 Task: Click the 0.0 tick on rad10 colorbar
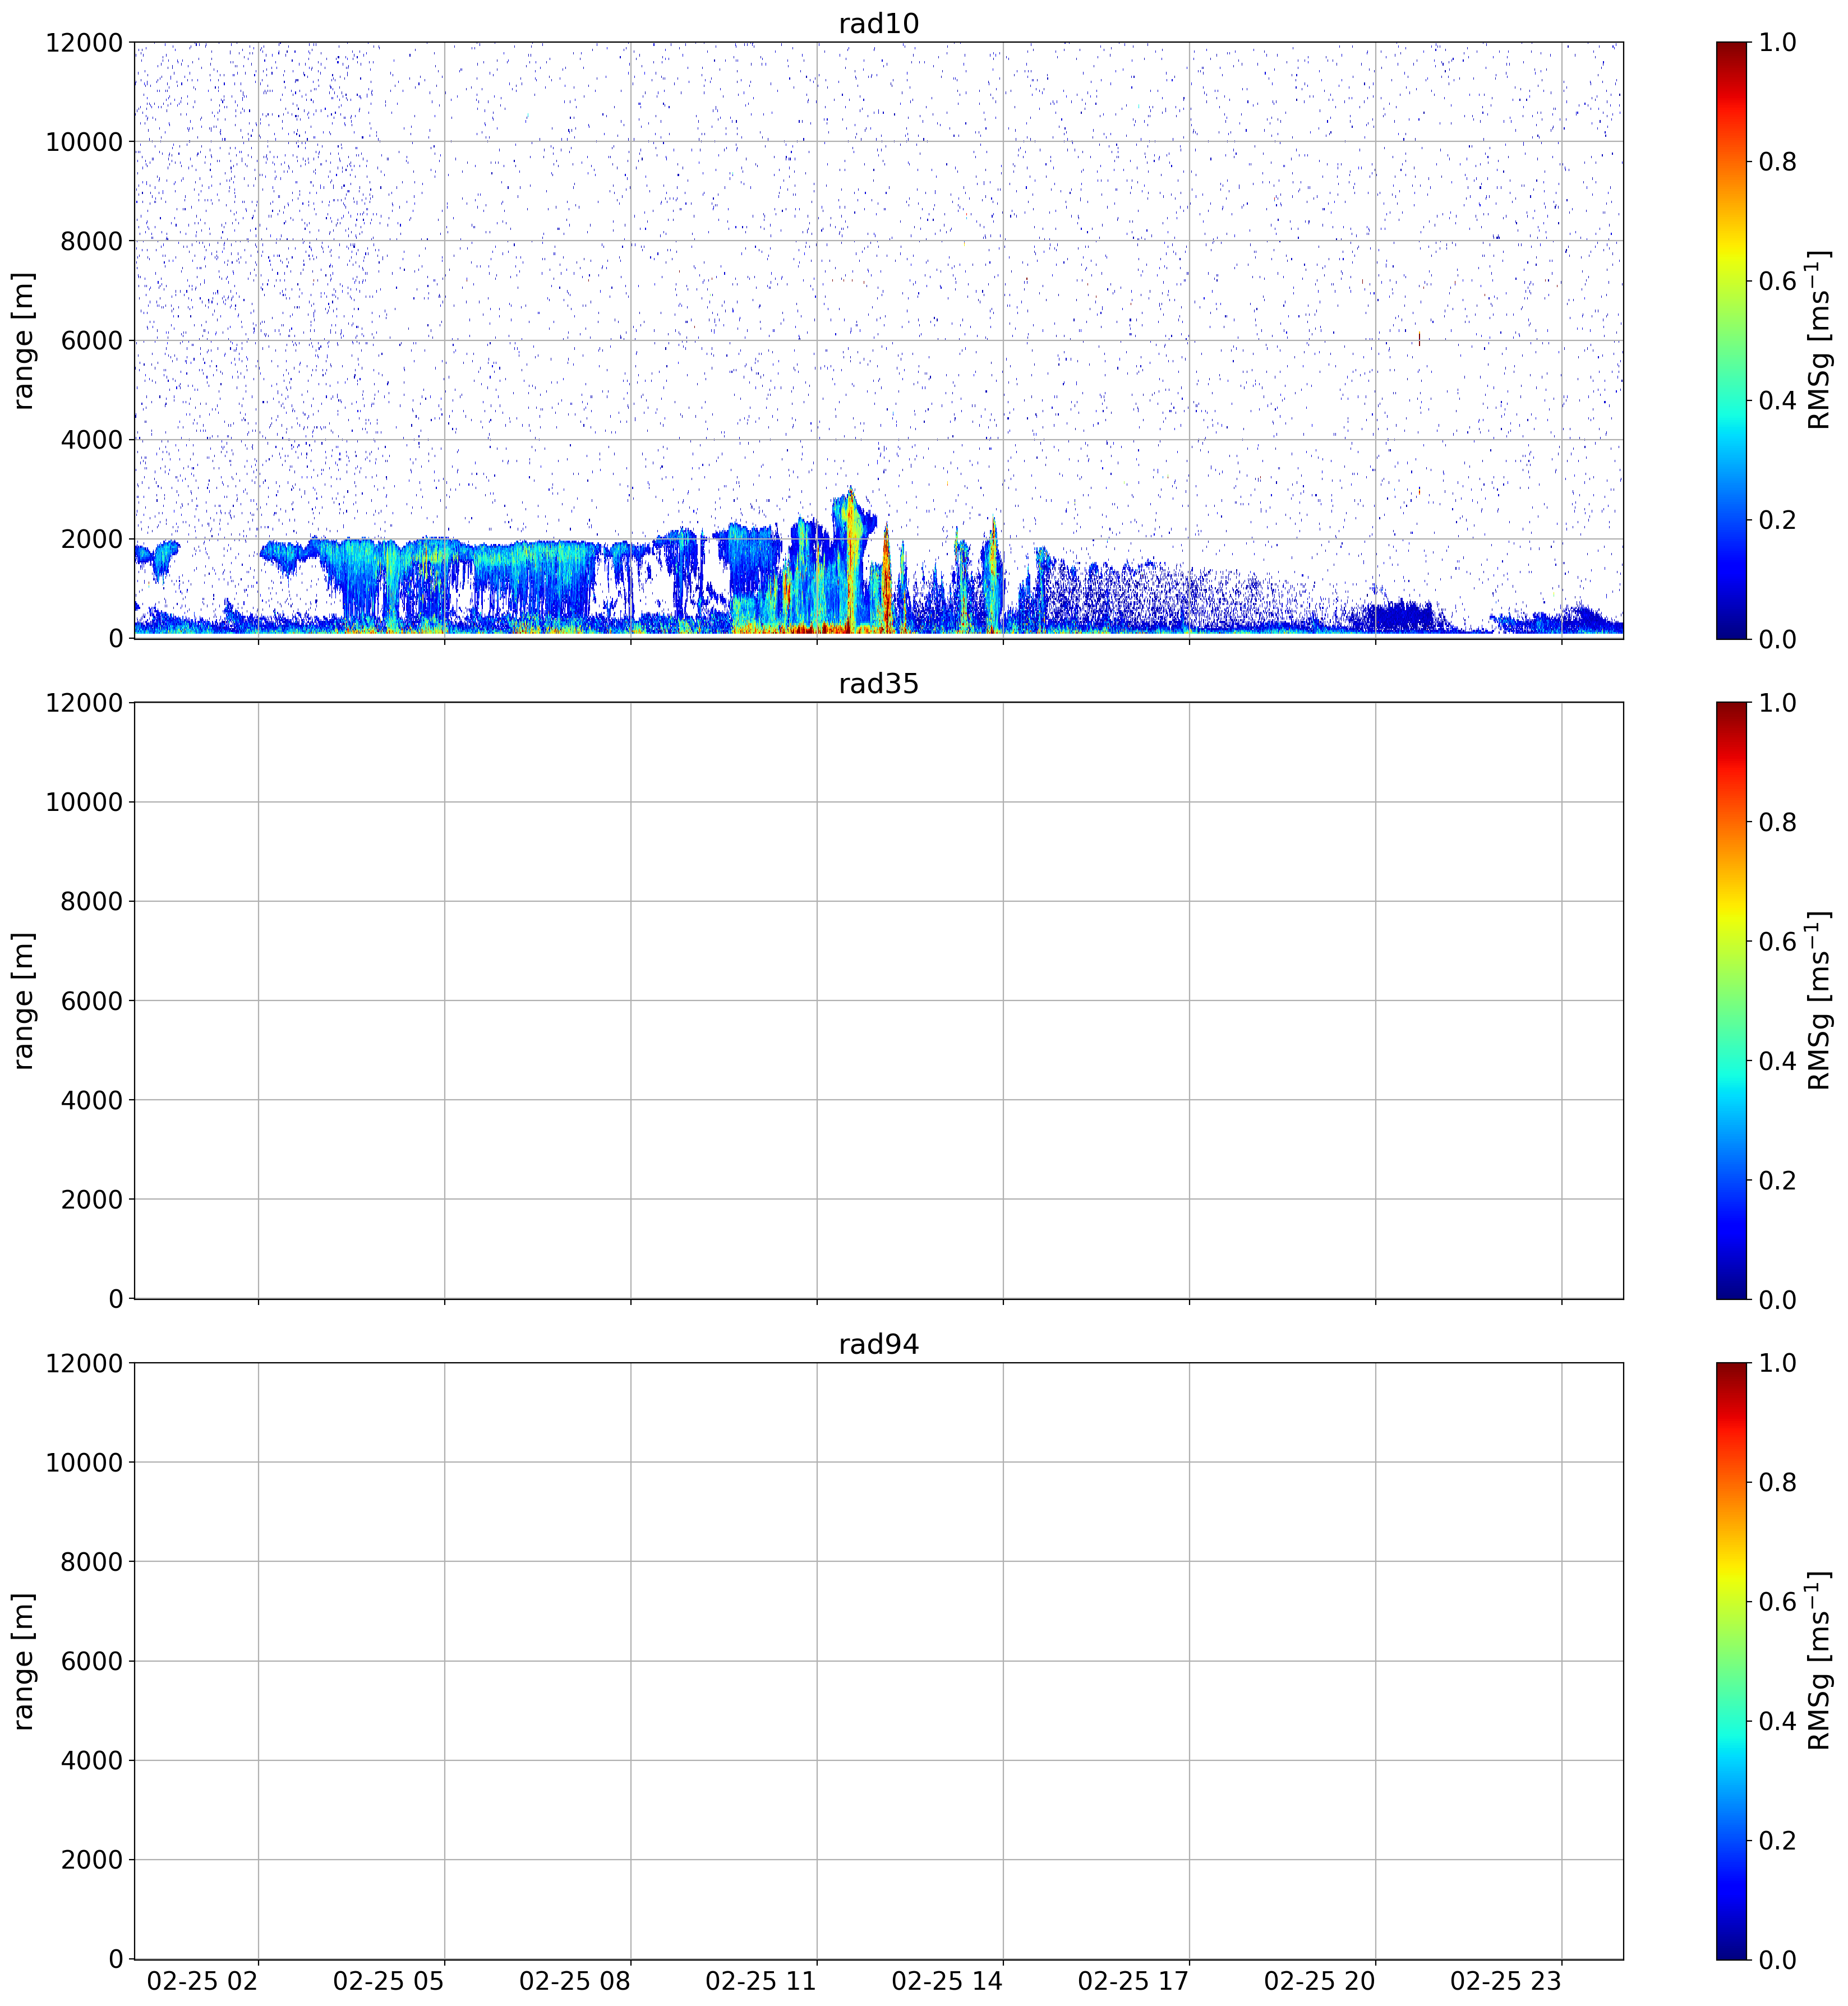coord(1777,639)
